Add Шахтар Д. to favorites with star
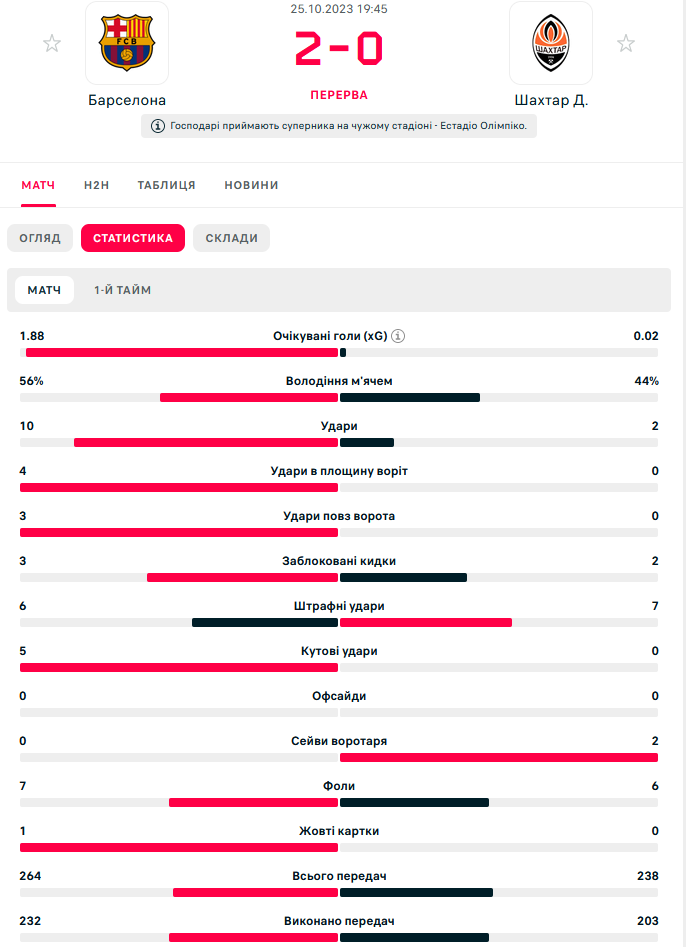 [626, 43]
